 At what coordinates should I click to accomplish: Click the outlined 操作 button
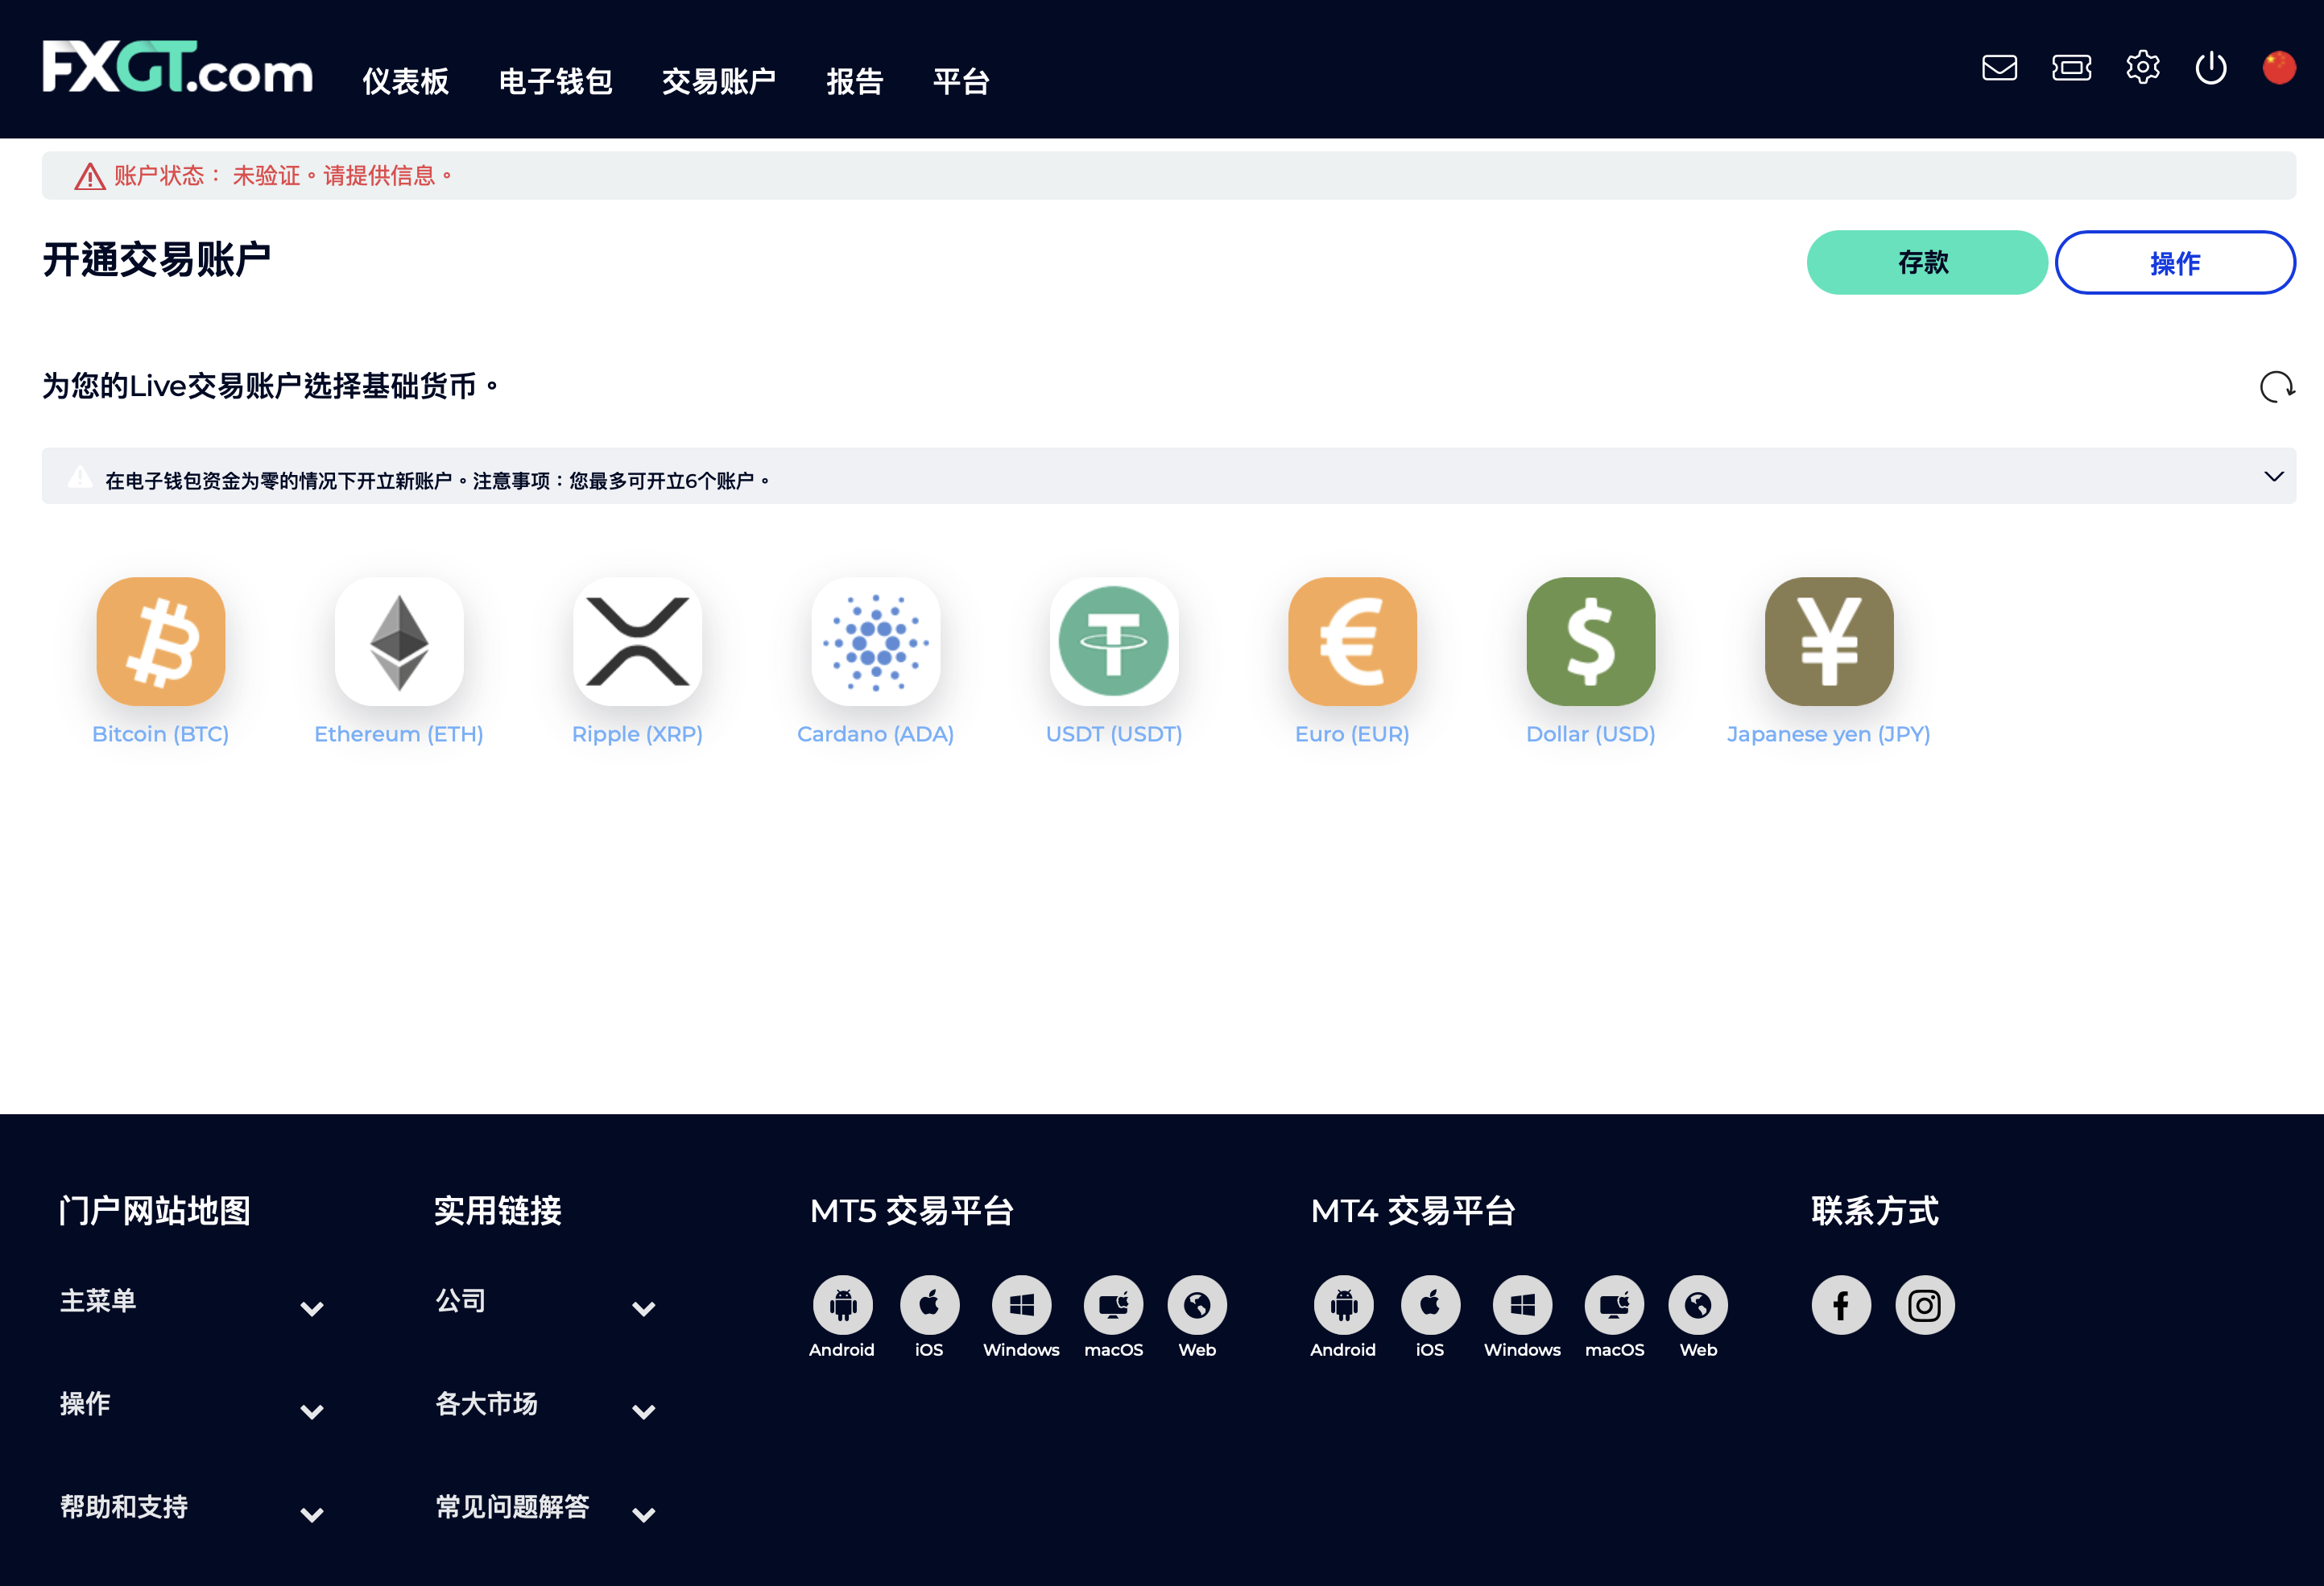(x=2175, y=262)
